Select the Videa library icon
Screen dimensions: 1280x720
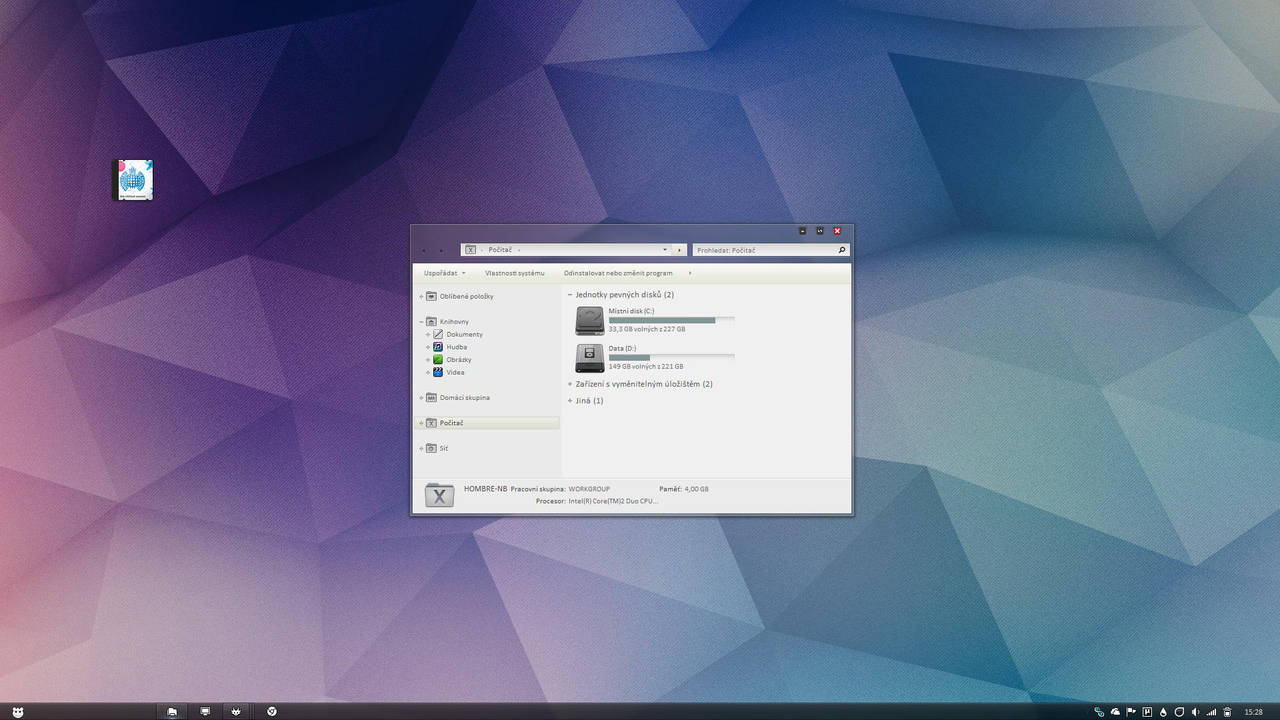[438, 372]
